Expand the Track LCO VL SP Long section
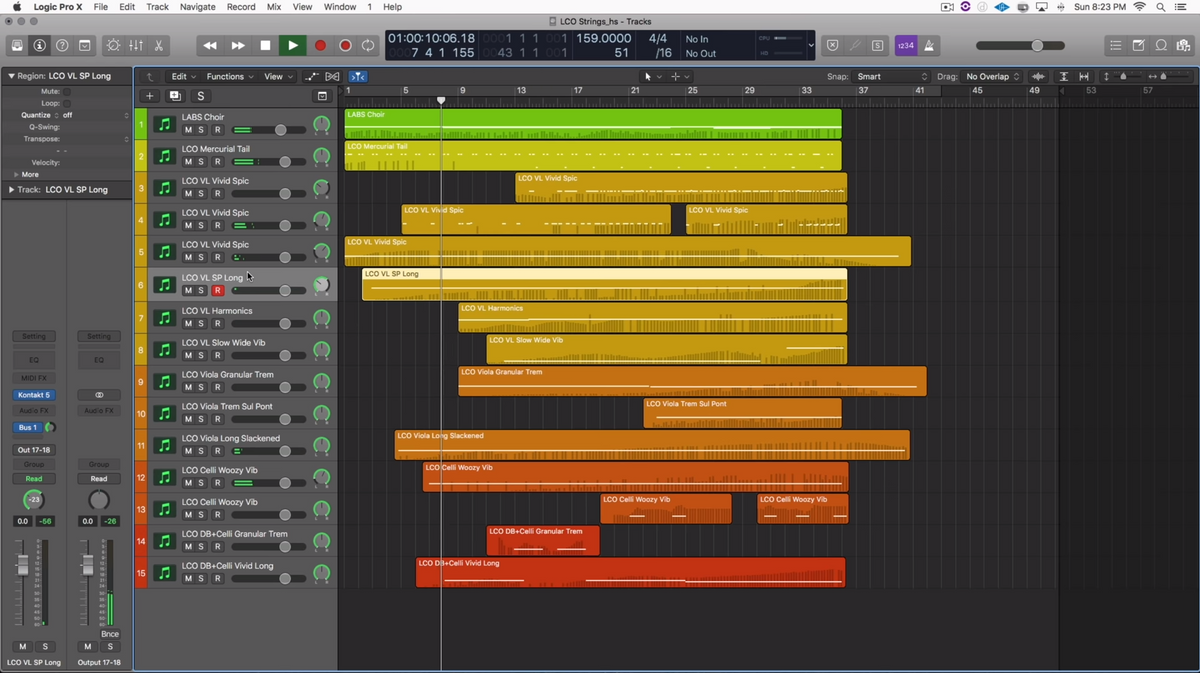 pyautogui.click(x=11, y=190)
